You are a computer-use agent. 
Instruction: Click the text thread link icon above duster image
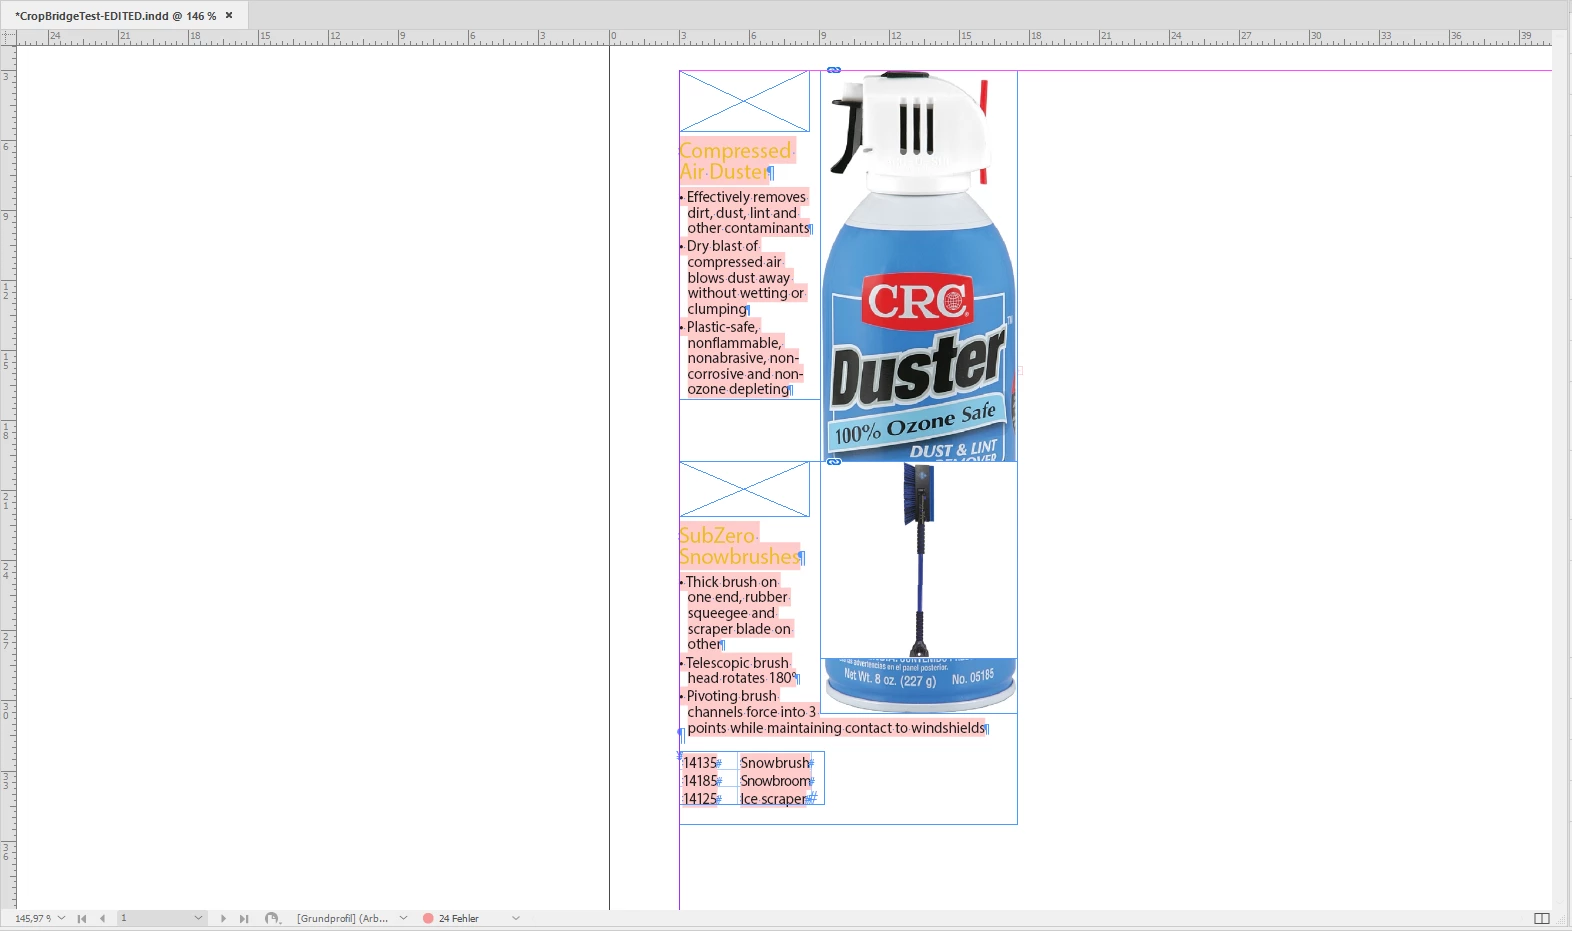point(834,70)
